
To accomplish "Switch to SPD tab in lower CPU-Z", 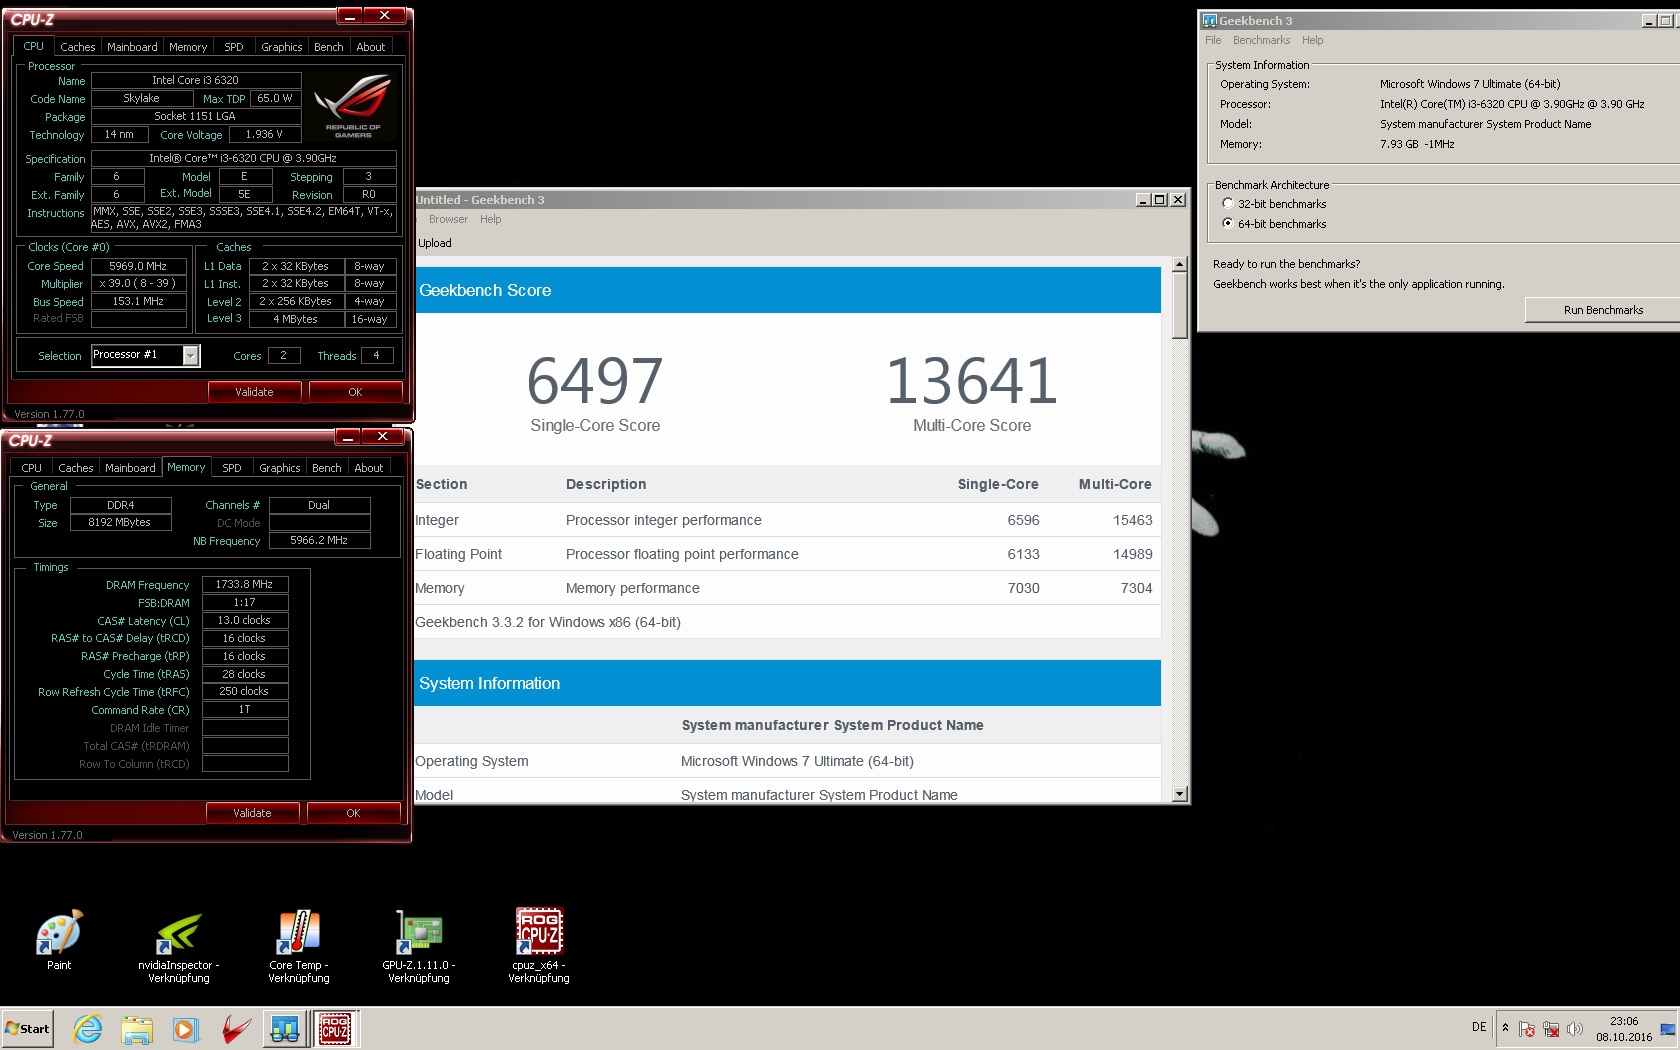I will point(231,468).
